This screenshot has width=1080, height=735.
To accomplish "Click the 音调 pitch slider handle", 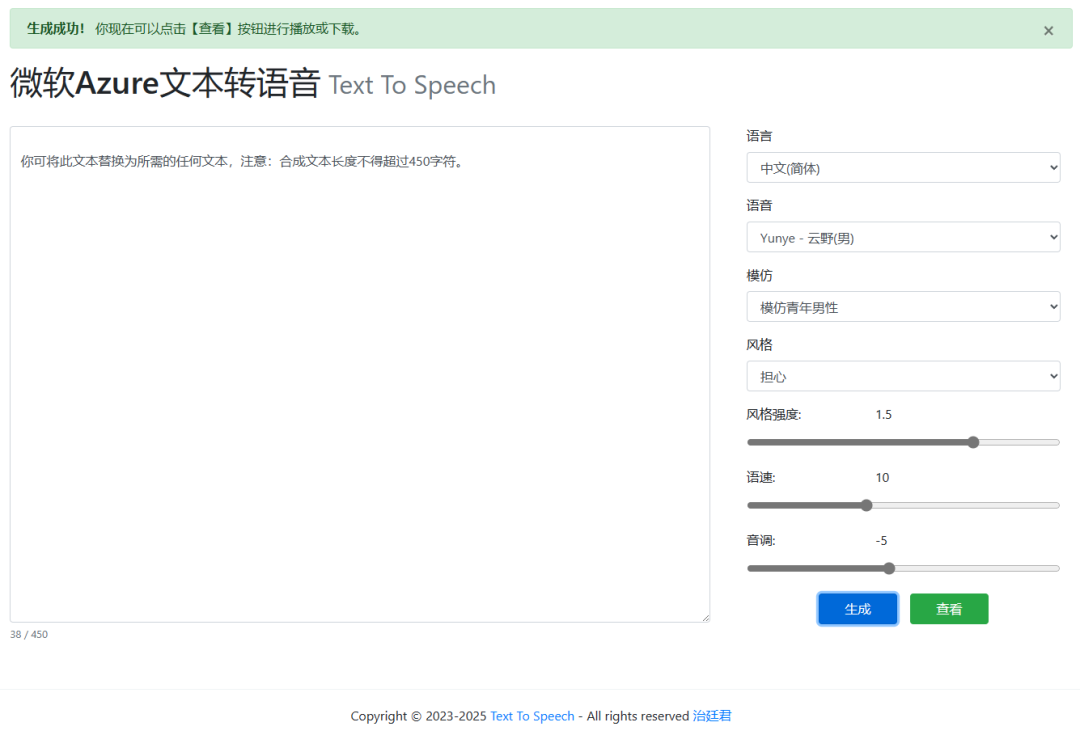I will point(889,568).
